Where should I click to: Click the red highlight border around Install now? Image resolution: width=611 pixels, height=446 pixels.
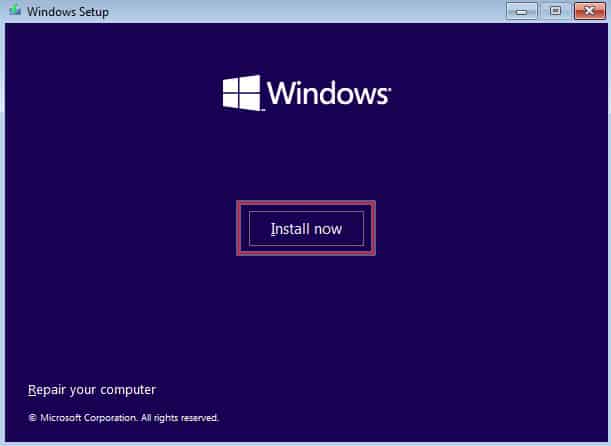[306, 203]
